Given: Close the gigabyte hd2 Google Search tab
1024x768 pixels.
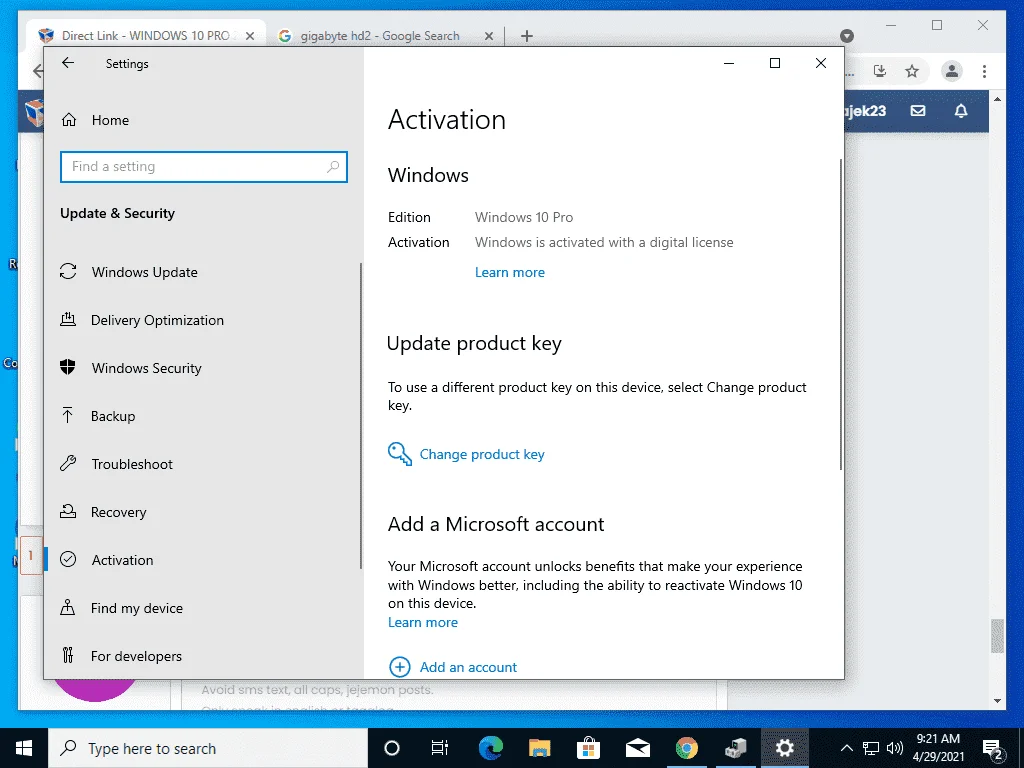Looking at the screenshot, I should click(x=488, y=36).
